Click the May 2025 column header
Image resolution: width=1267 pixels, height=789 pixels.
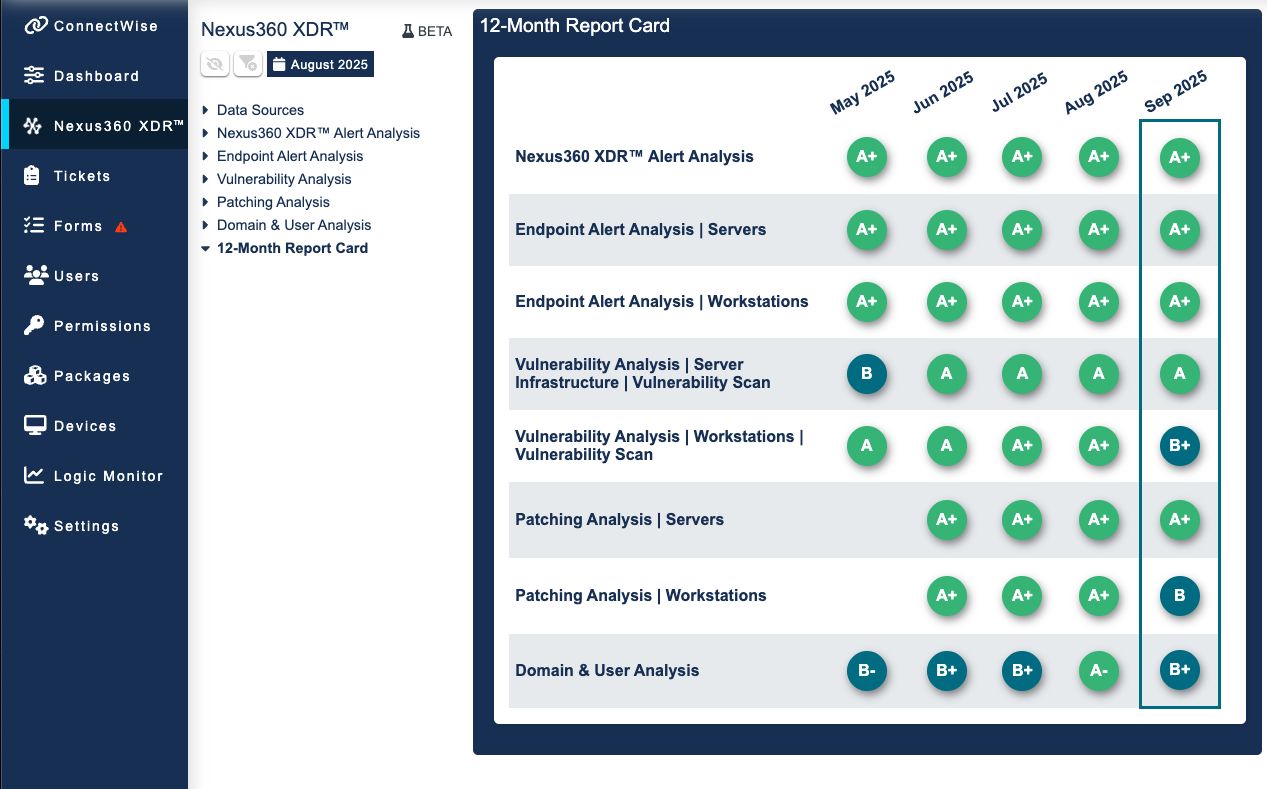point(862,93)
